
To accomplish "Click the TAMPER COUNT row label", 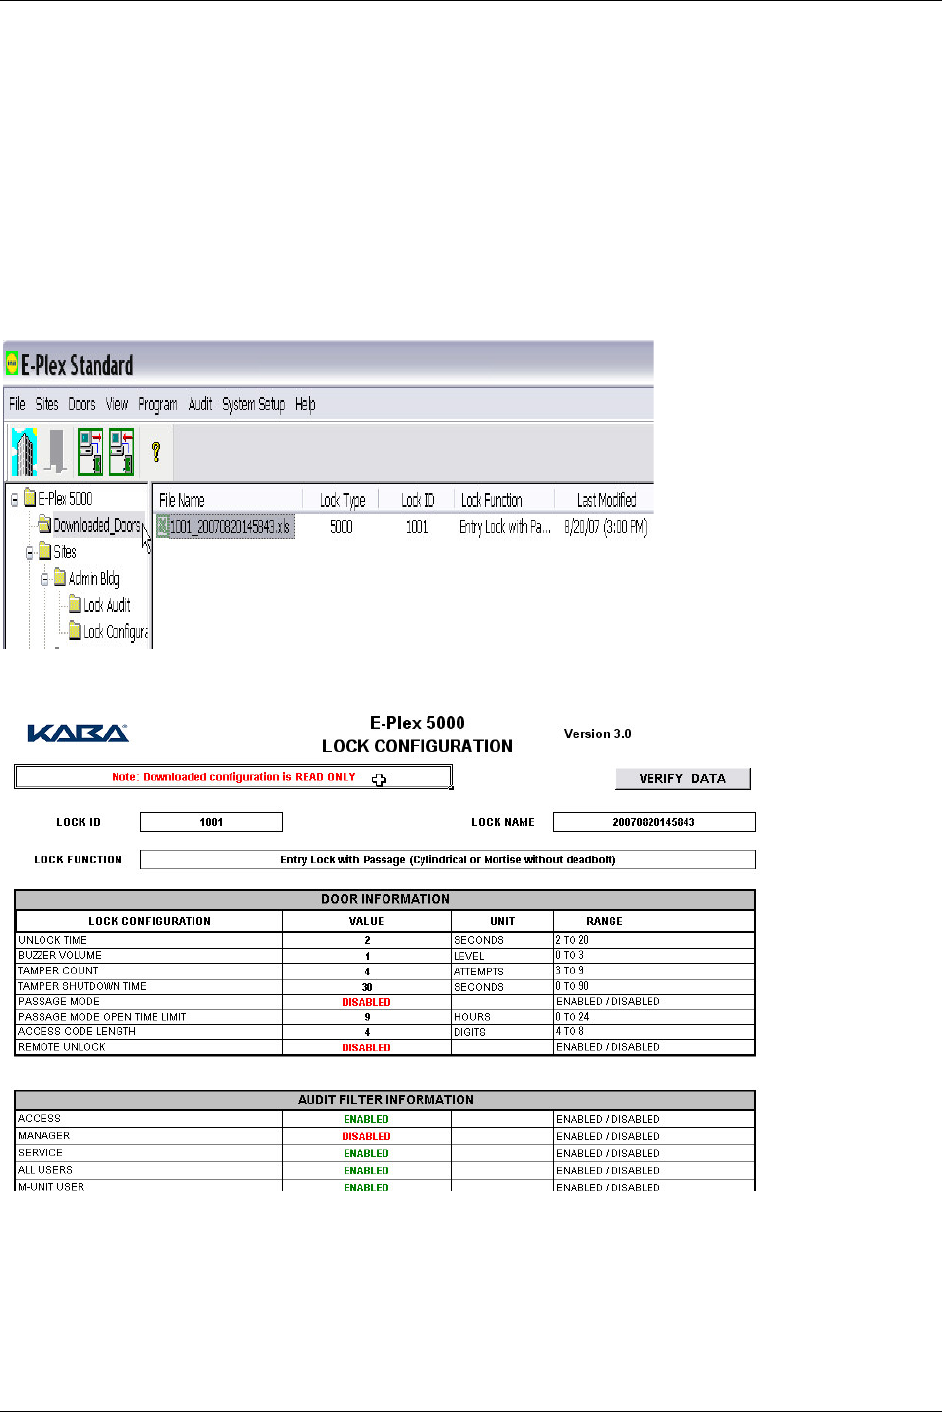I will [x=58, y=971].
